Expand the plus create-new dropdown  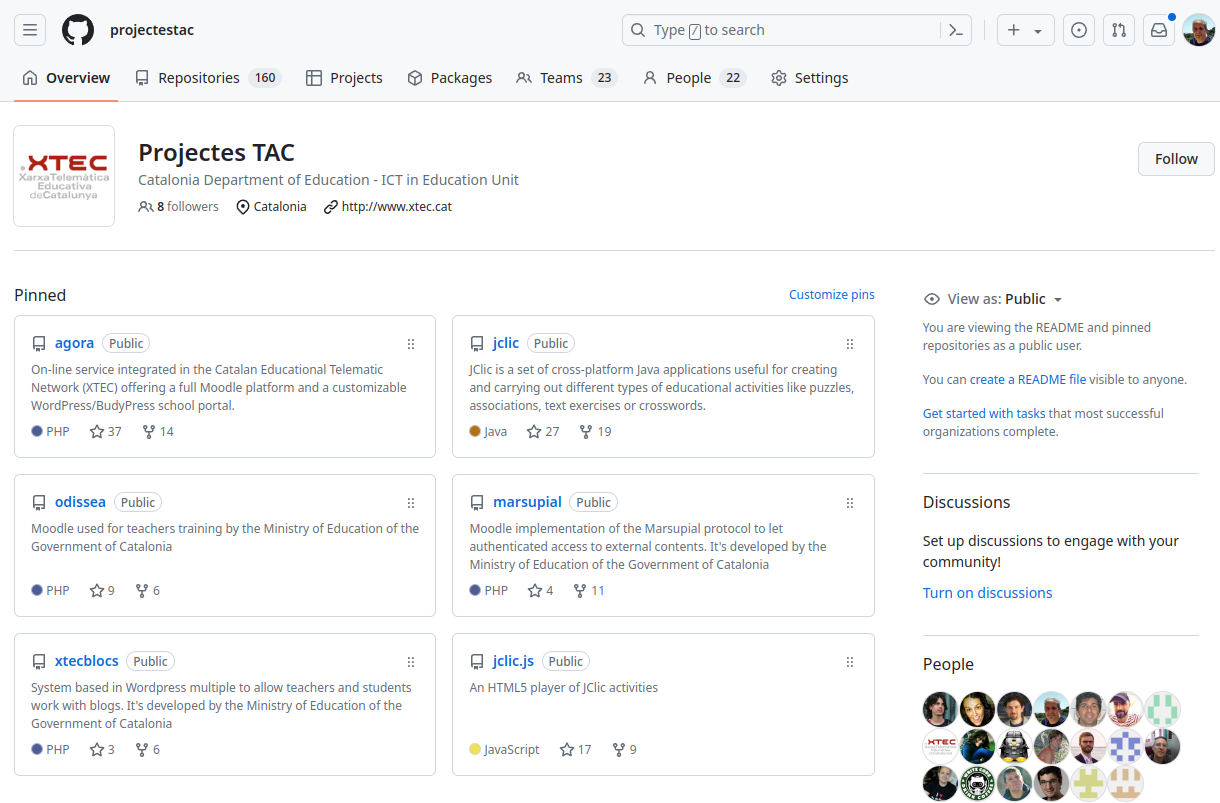1026,30
